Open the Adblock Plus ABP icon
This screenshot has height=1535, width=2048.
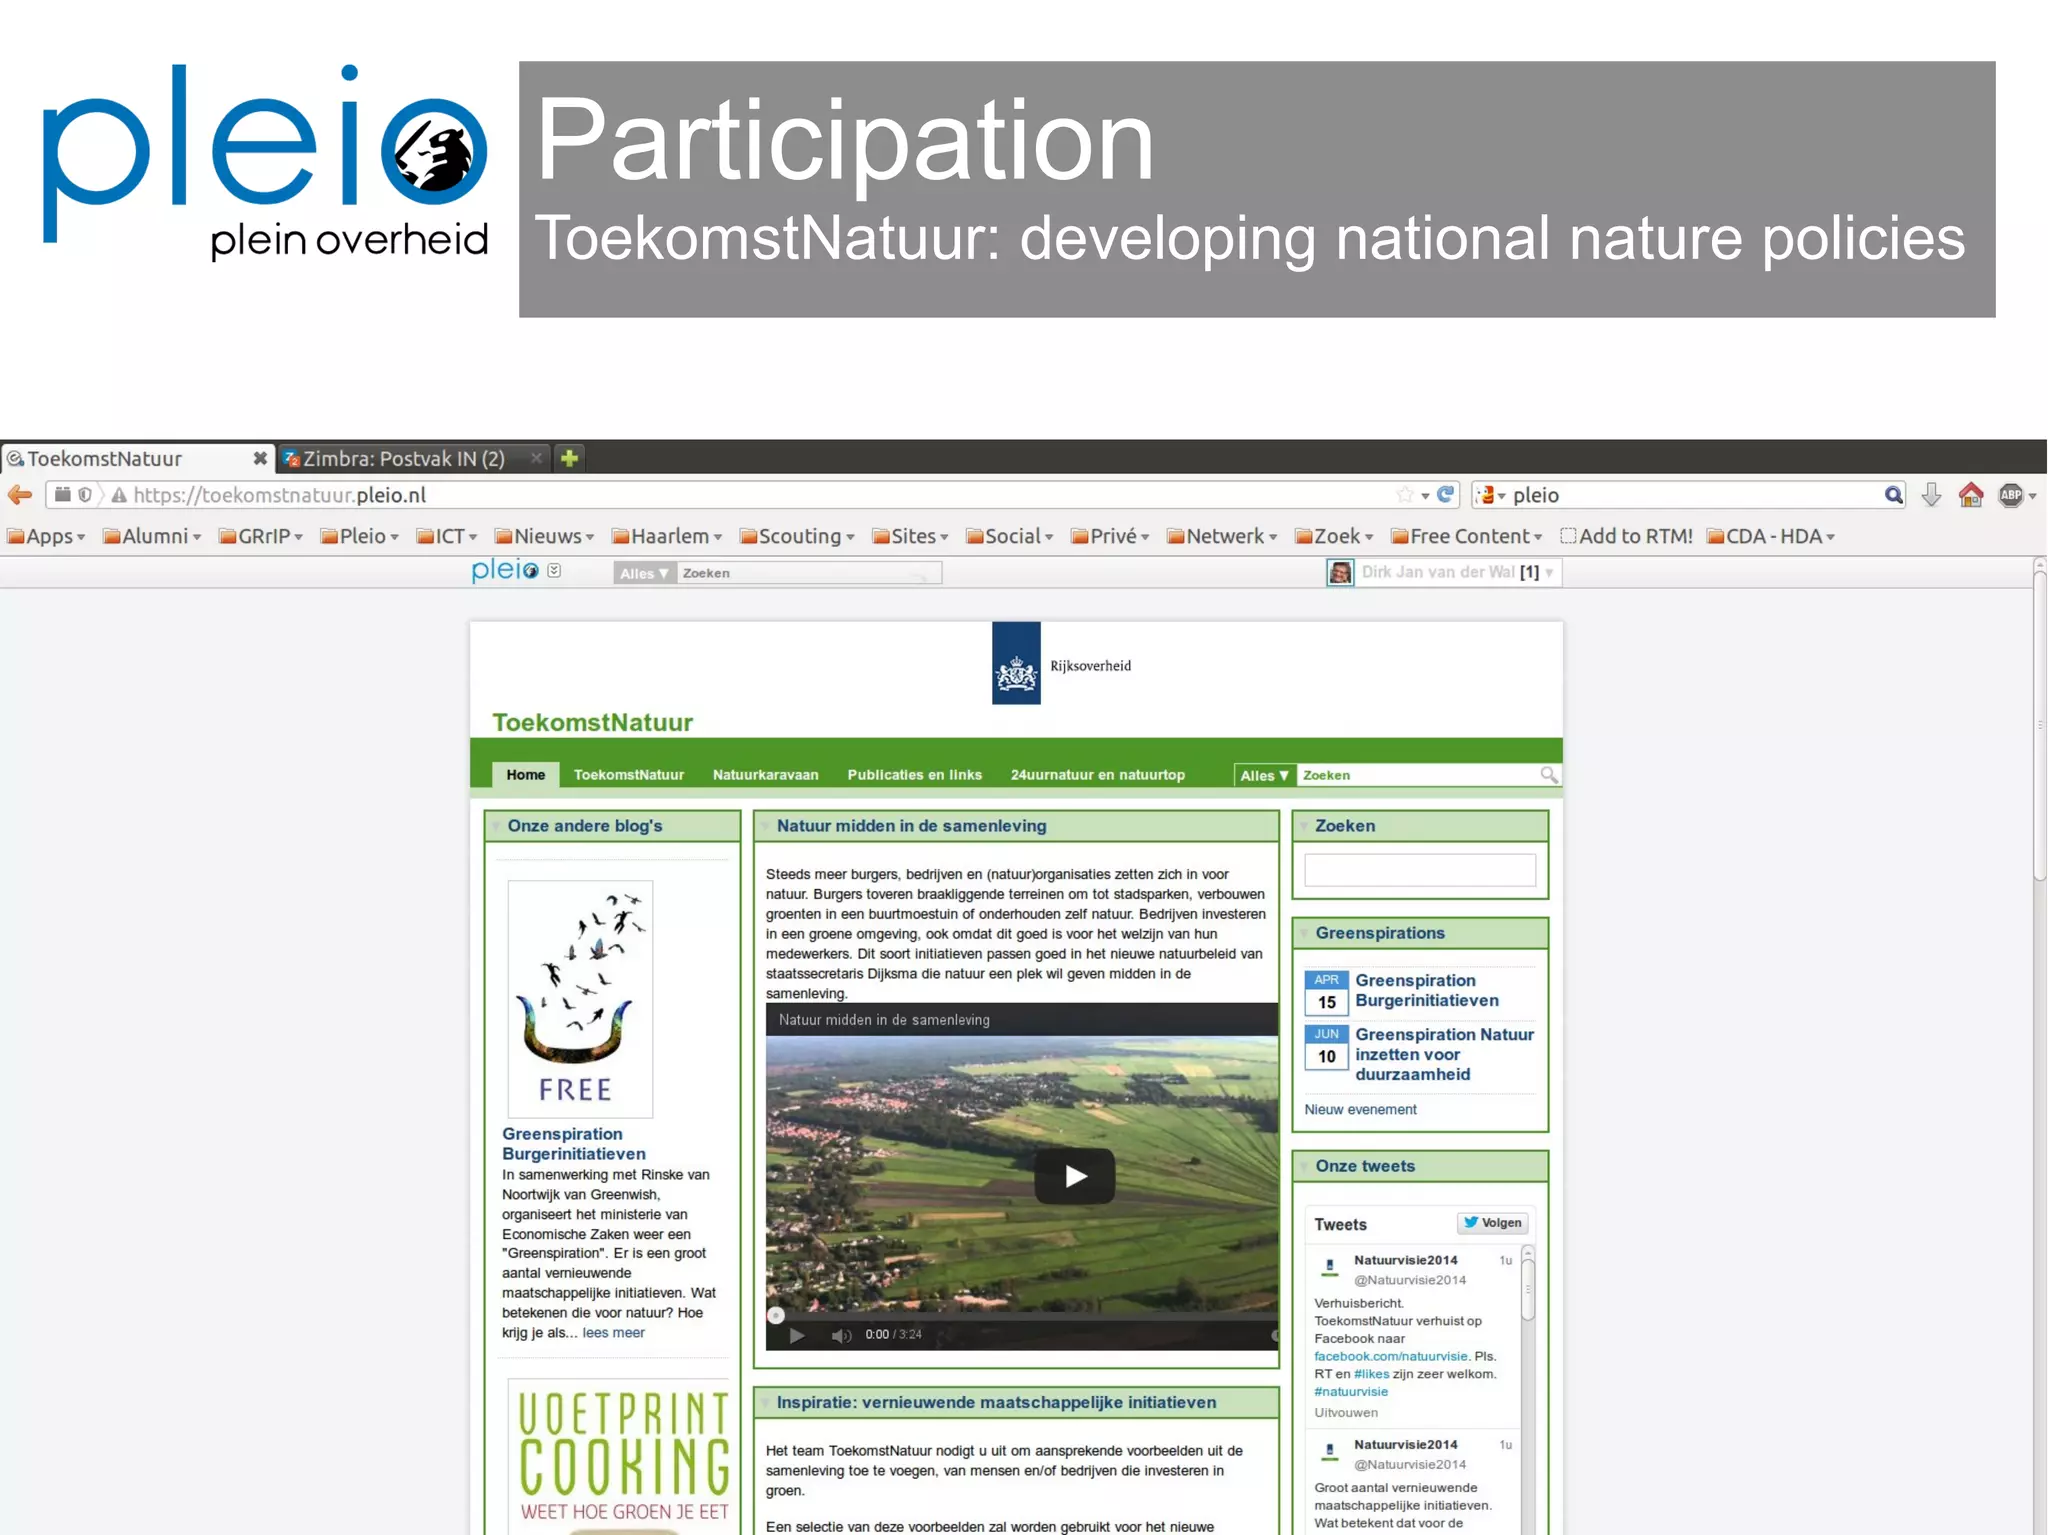pyautogui.click(x=2010, y=495)
